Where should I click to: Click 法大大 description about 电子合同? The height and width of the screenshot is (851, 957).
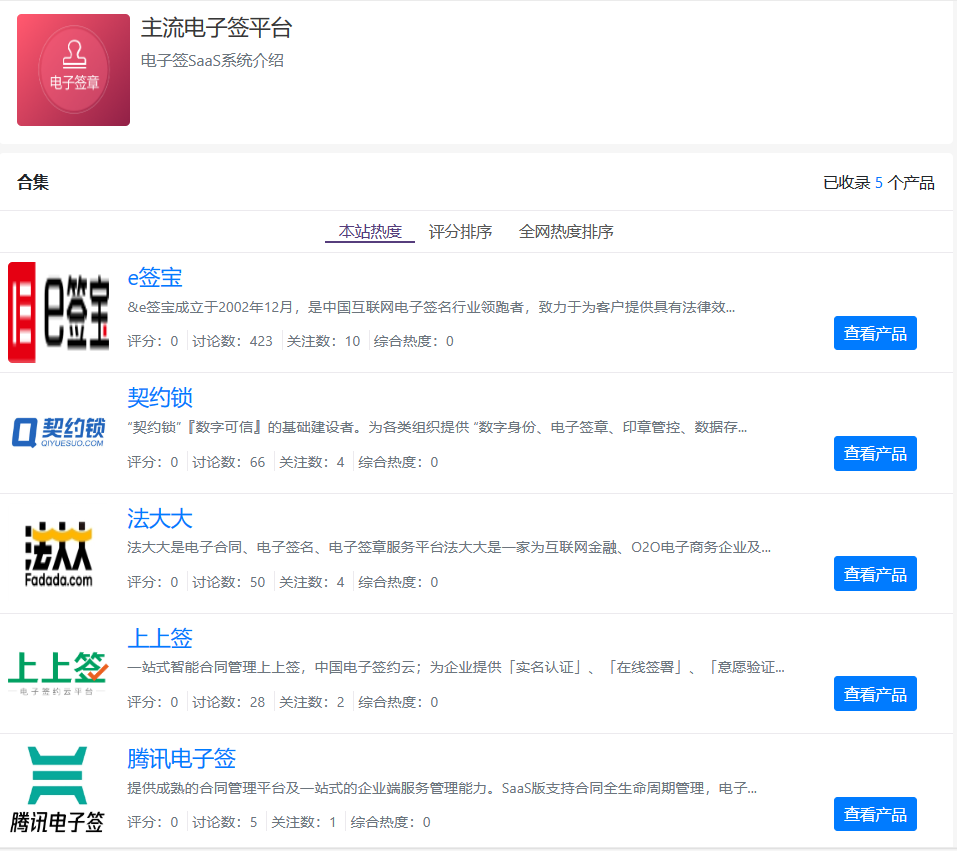(449, 548)
